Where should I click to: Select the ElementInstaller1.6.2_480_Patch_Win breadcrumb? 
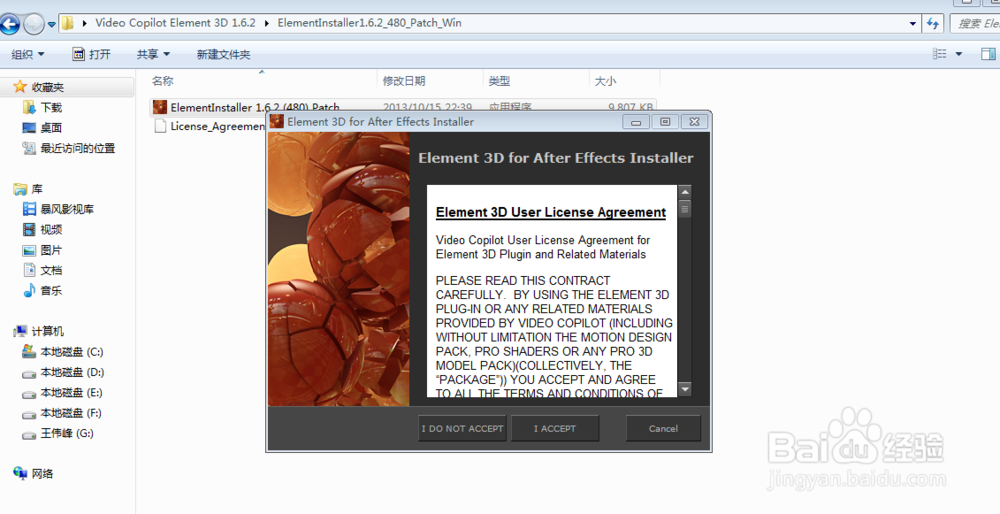pyautogui.click(x=369, y=23)
